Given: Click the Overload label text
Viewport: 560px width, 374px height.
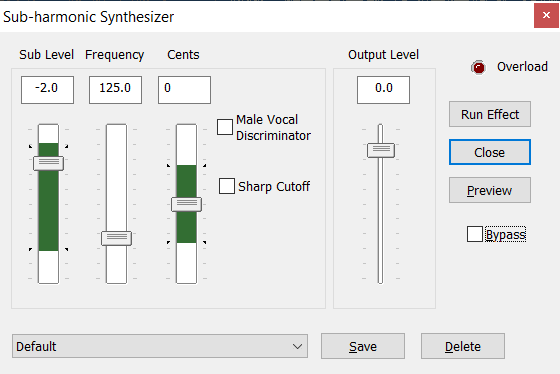Looking at the screenshot, I should pos(522,67).
